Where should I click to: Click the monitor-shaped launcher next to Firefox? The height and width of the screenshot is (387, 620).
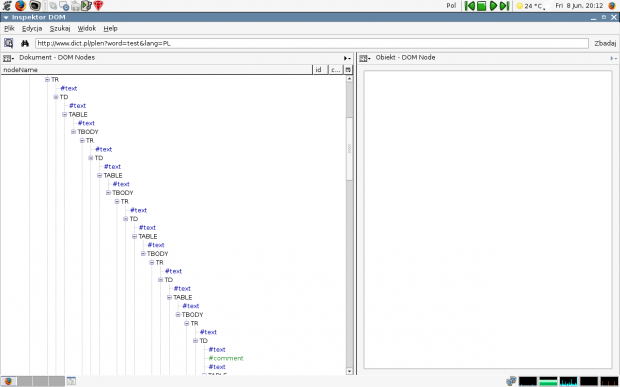pos(35,6)
